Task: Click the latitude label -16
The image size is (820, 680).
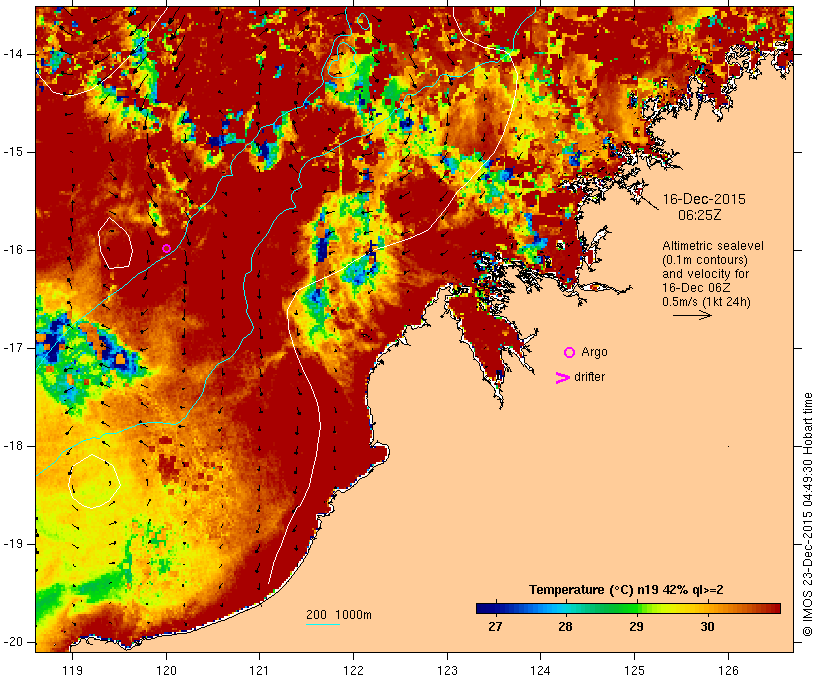Action: tap(12, 250)
